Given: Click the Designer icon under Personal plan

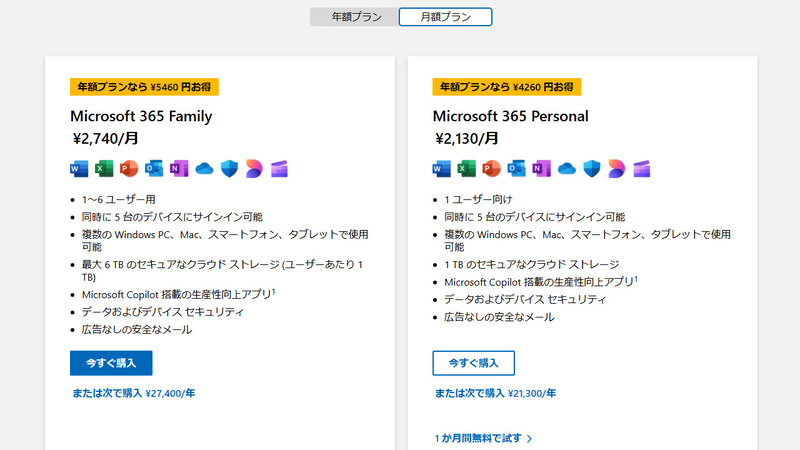Looking at the screenshot, I should pyautogui.click(x=616, y=168).
